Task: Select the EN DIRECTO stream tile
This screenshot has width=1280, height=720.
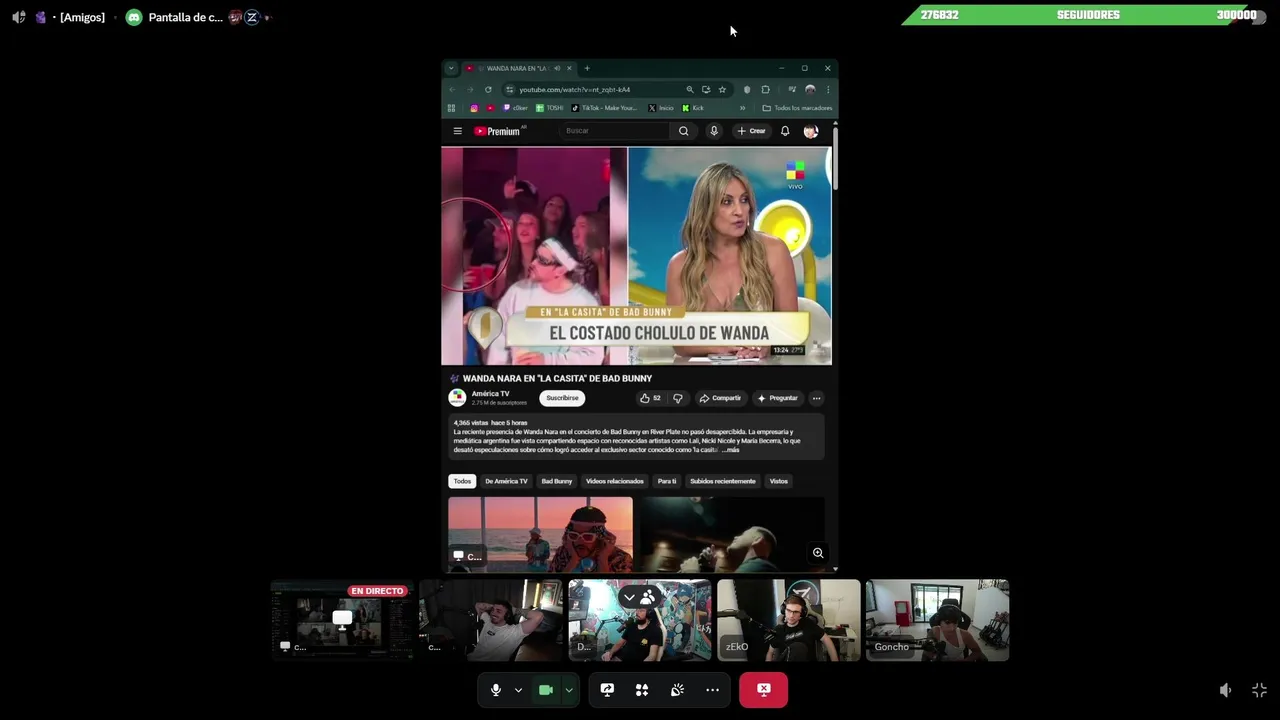Action: click(x=342, y=620)
